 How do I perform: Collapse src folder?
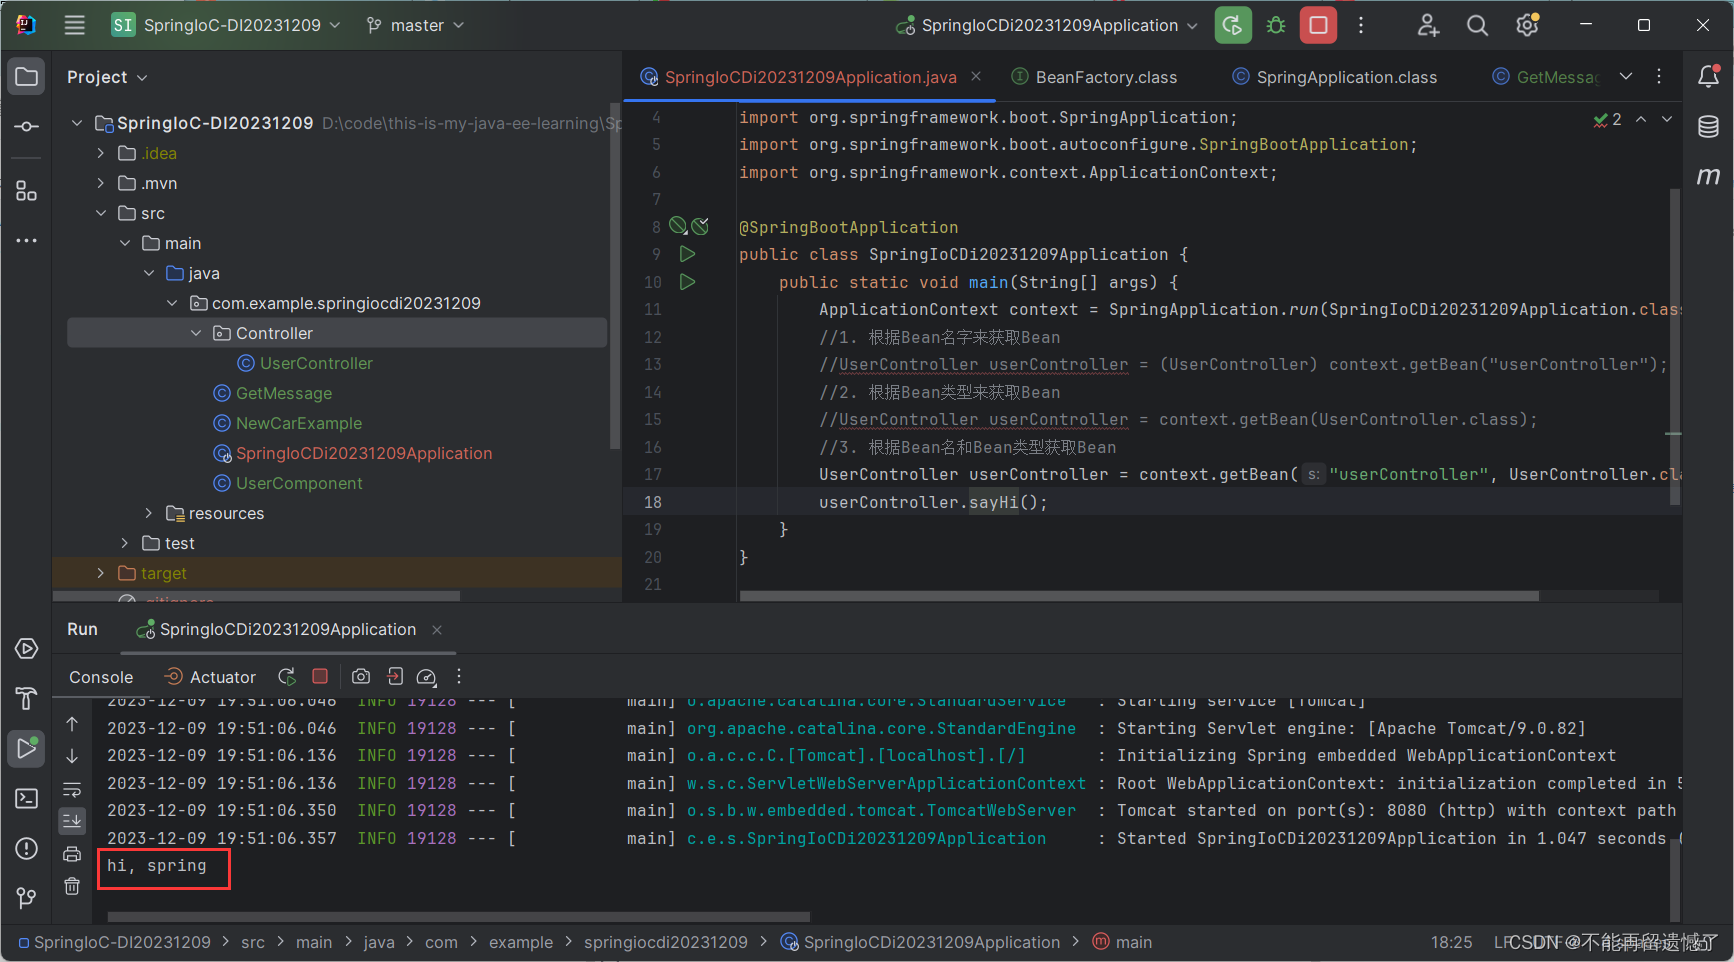tap(100, 213)
